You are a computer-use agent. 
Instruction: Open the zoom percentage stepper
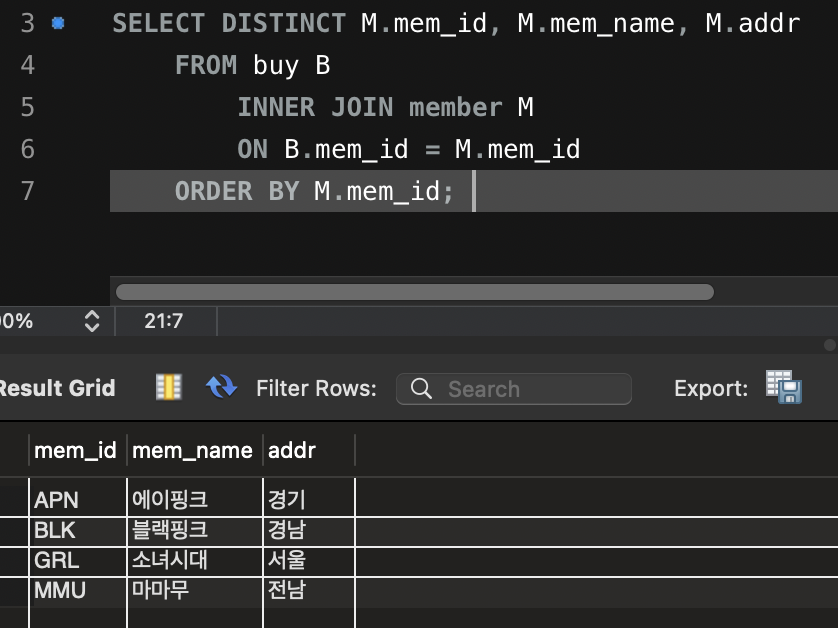pos(92,321)
